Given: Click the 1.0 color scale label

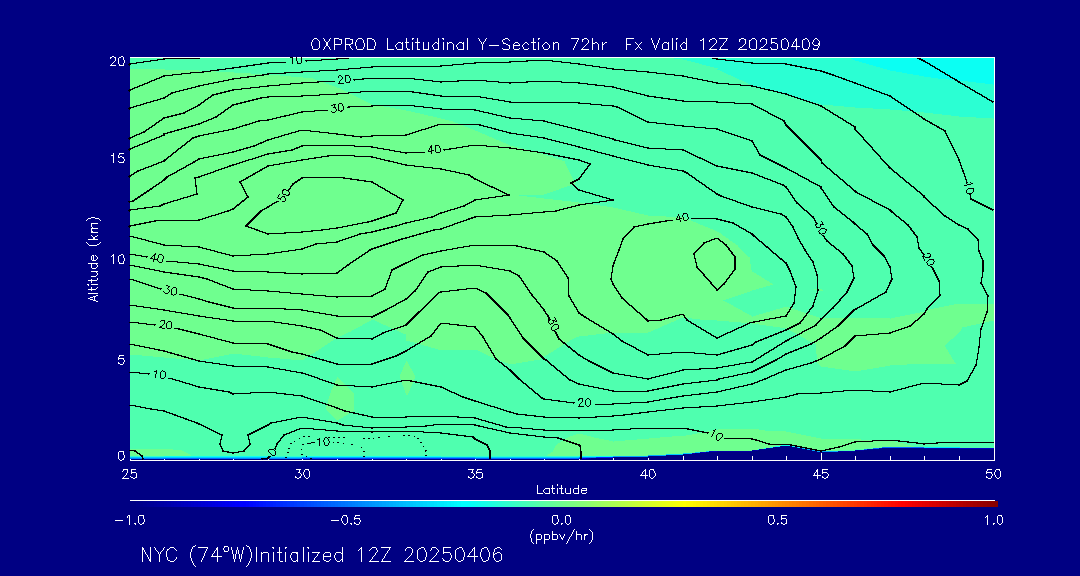Looking at the screenshot, I should point(993,520).
